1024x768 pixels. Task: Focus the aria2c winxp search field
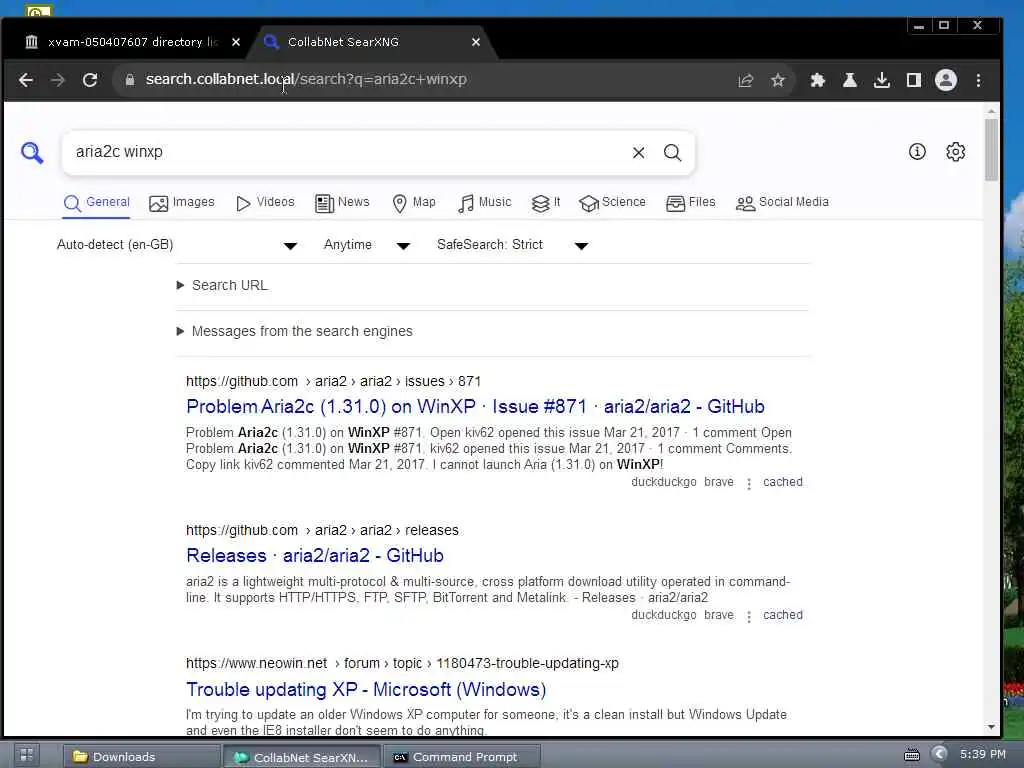pyautogui.click(x=346, y=152)
